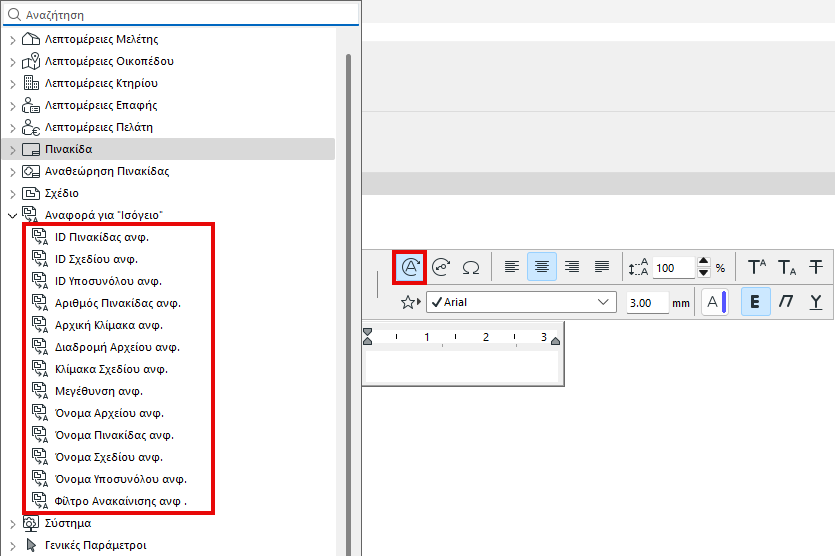Click the right margin marker on ruler

pyautogui.click(x=555, y=341)
